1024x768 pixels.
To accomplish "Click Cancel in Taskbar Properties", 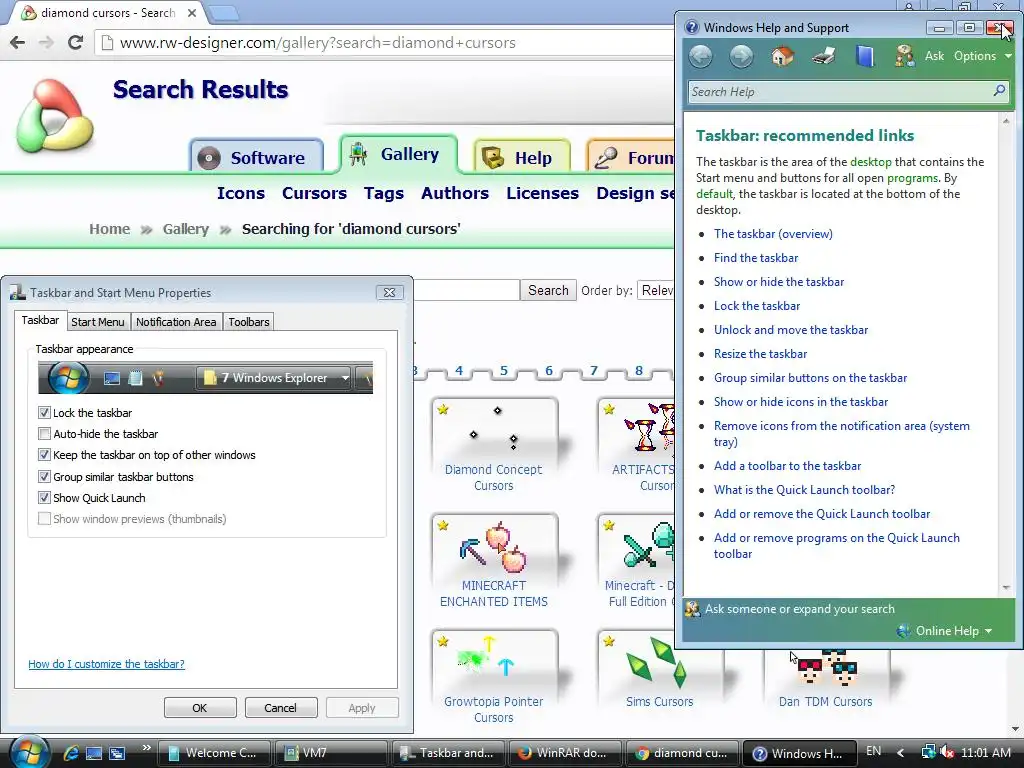I will tap(281, 708).
